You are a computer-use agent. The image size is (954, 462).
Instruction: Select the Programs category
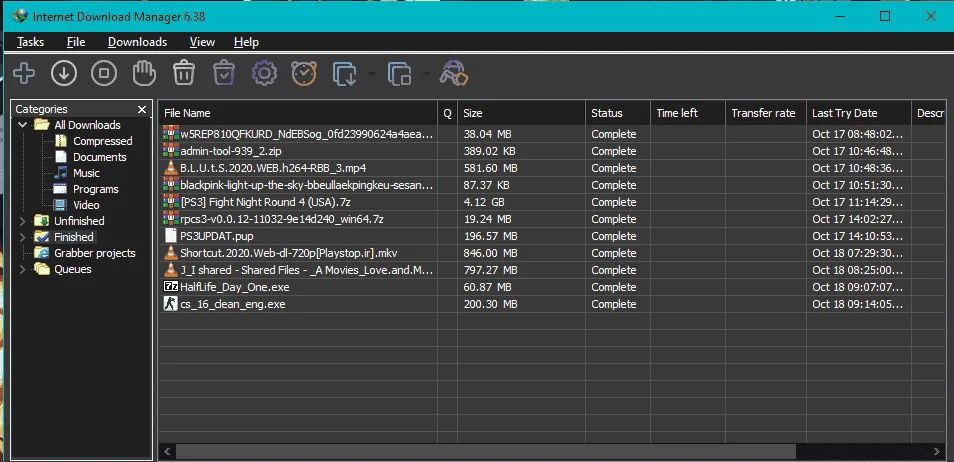pos(96,189)
